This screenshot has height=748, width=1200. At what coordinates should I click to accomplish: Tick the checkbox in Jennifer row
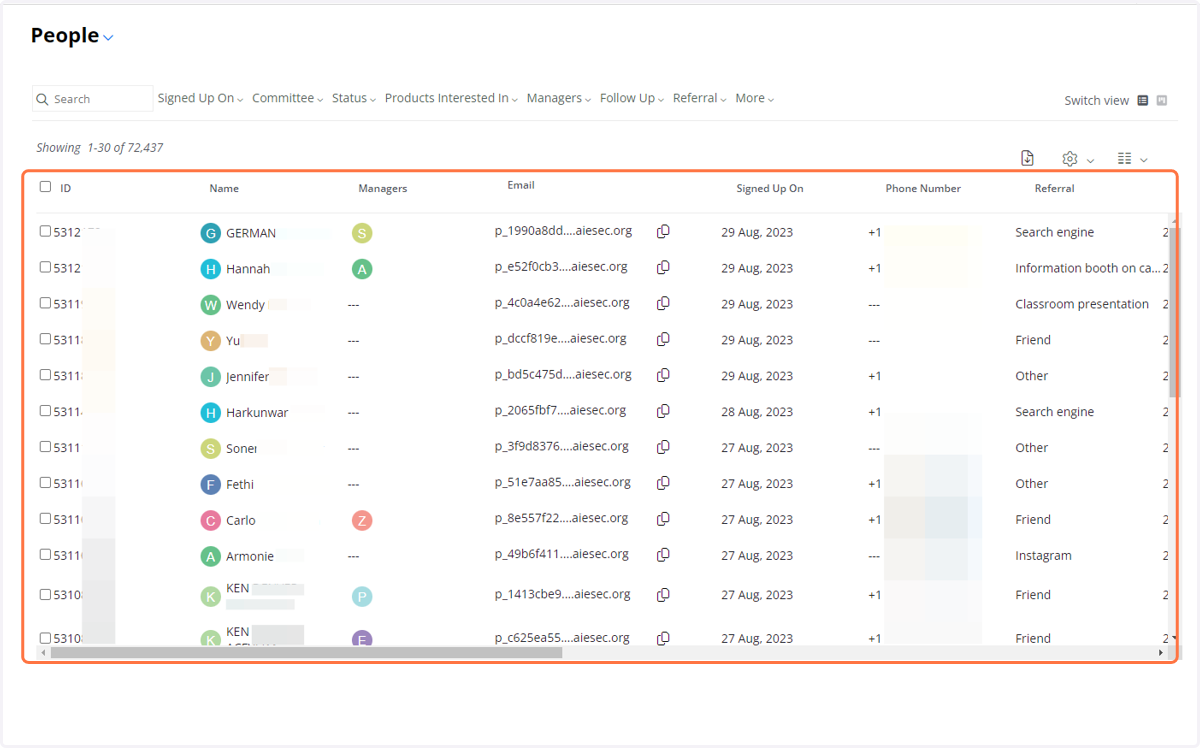[45, 375]
